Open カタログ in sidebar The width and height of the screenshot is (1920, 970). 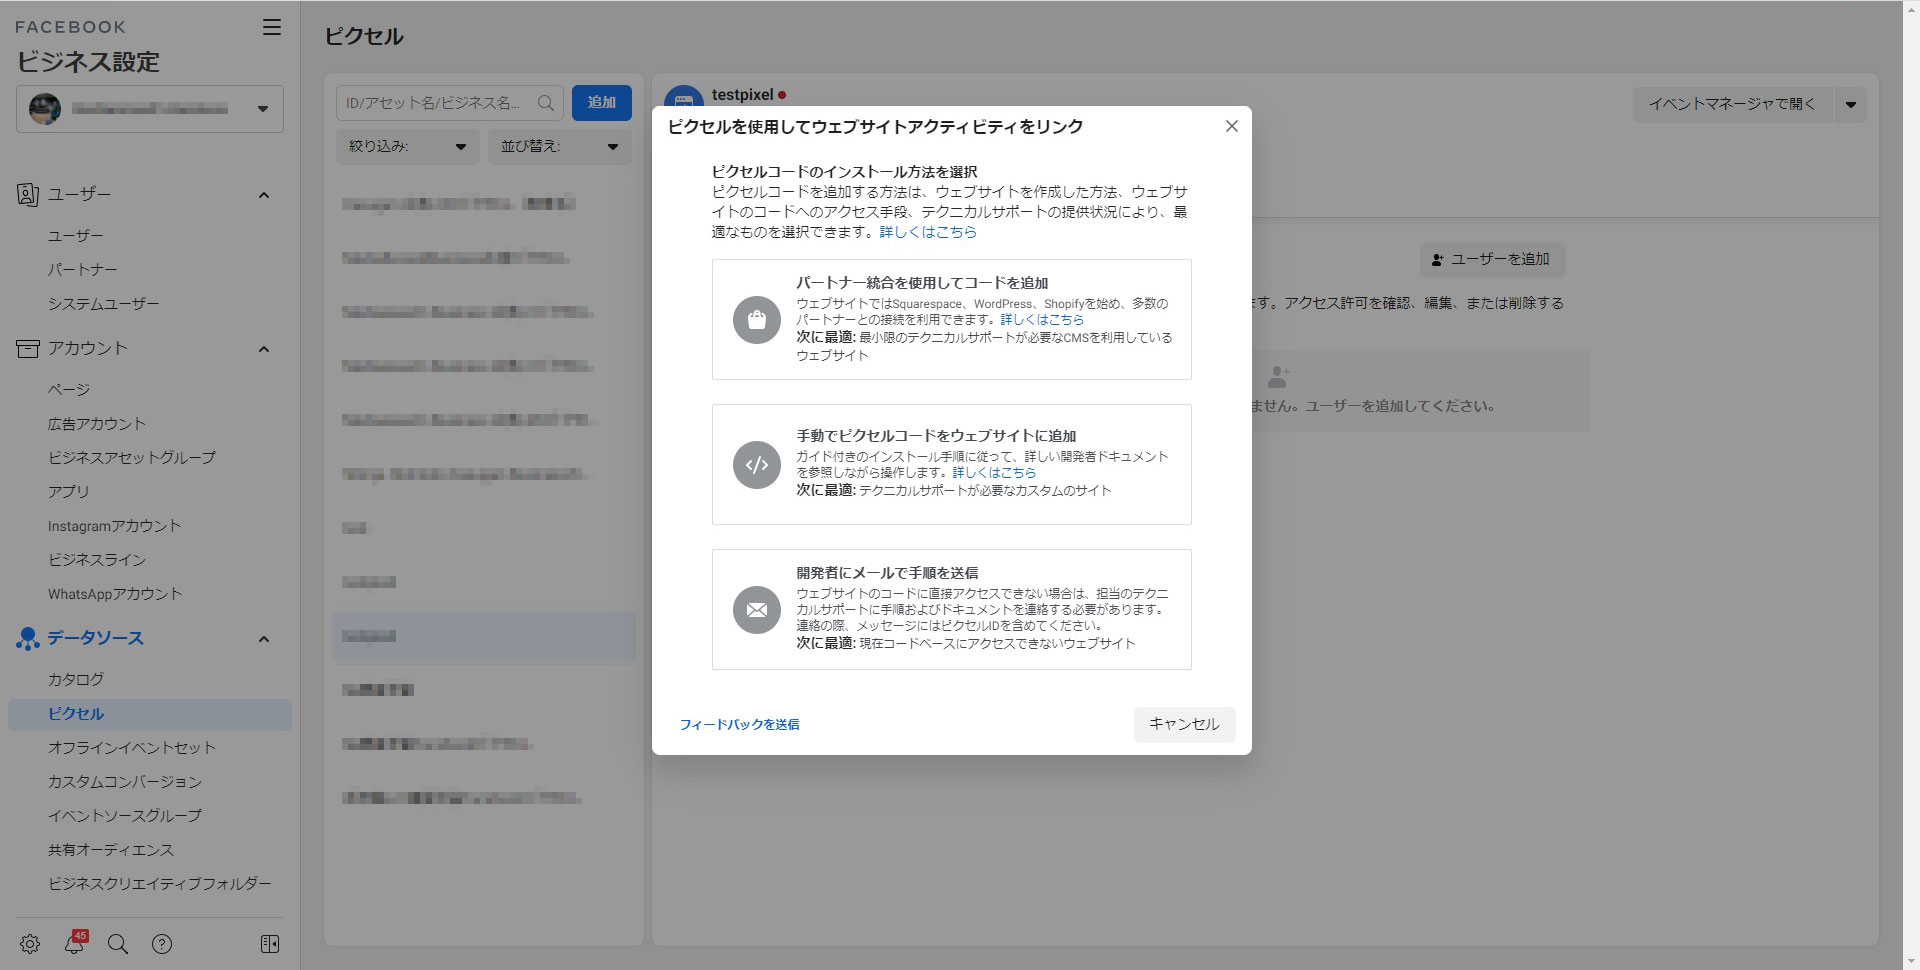pos(76,680)
